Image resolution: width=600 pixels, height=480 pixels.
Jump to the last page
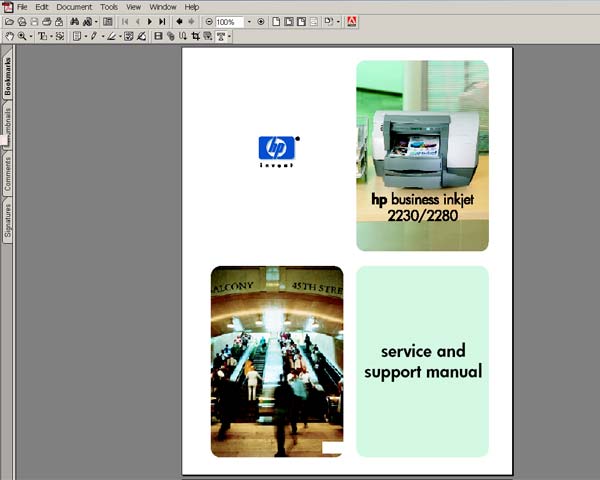[x=162, y=22]
